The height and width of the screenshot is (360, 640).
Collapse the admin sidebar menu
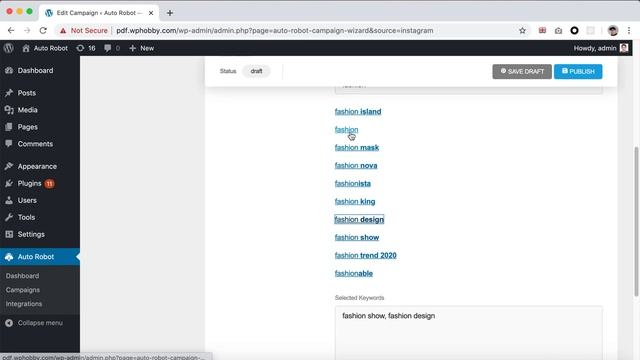point(34,323)
